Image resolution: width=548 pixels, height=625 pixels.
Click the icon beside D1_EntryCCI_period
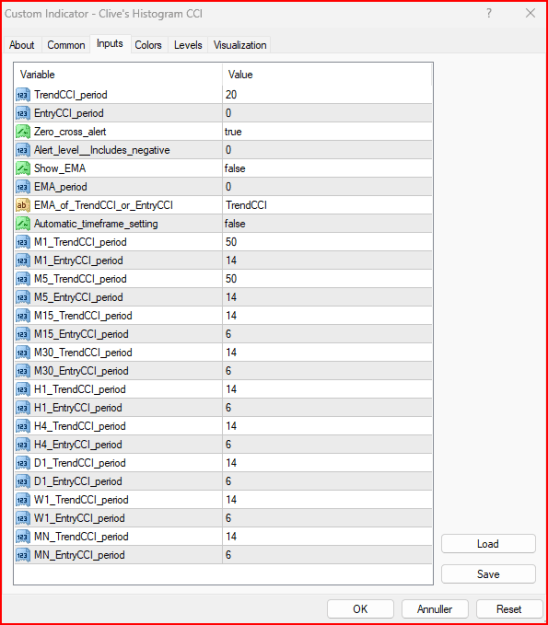(x=23, y=481)
